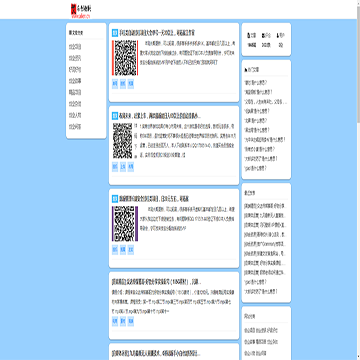Click the vertical page scrollbar
This screenshot has width=360, height=360.
pyautogui.click(x=358, y=180)
